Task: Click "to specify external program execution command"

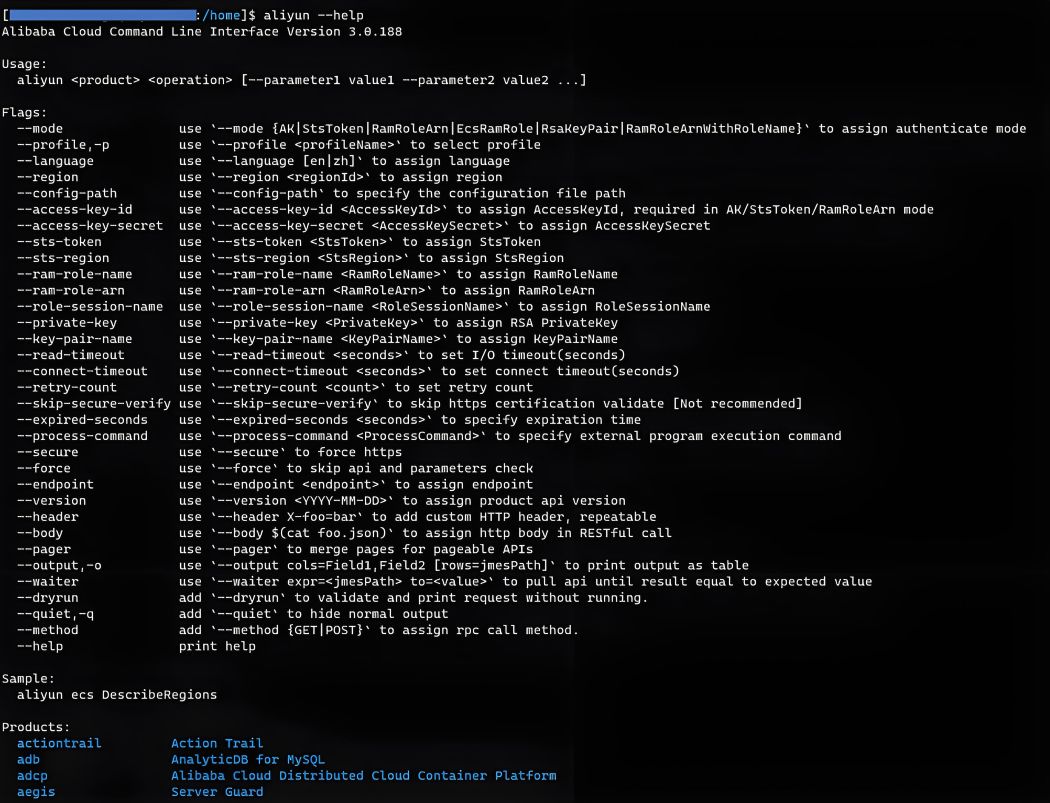Action: [668, 436]
